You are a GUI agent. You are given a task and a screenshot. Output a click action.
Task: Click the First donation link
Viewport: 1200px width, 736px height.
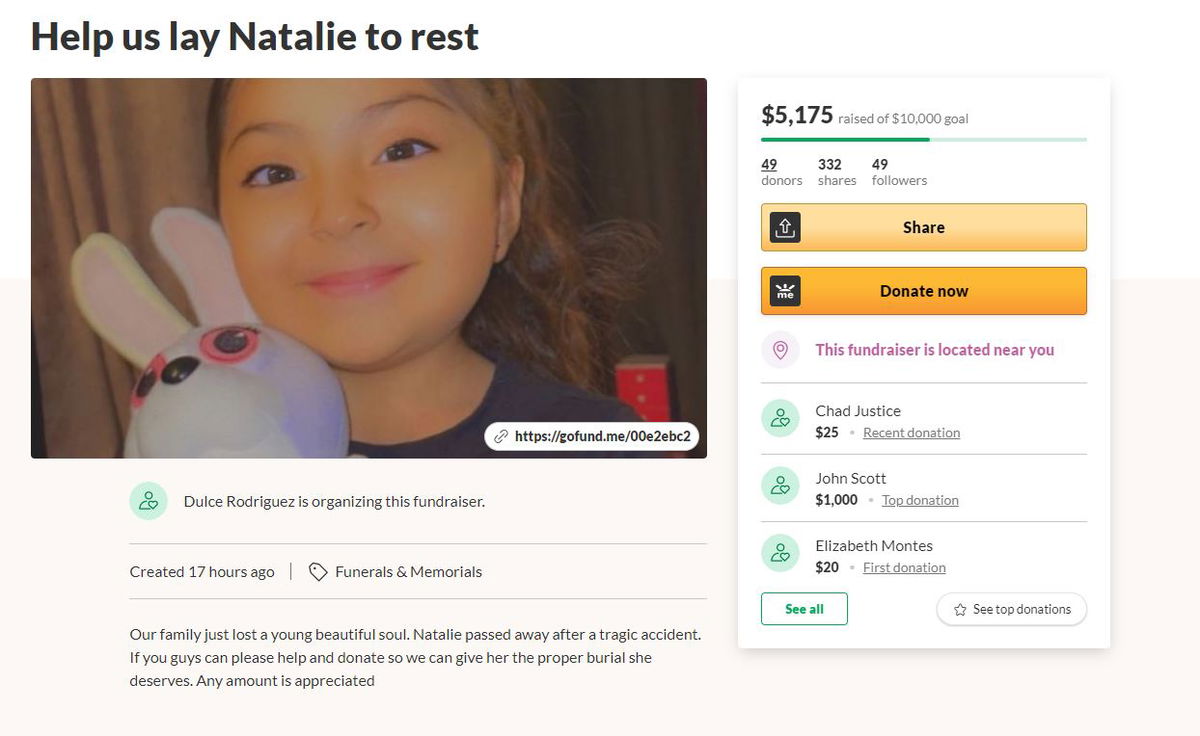tap(904, 568)
